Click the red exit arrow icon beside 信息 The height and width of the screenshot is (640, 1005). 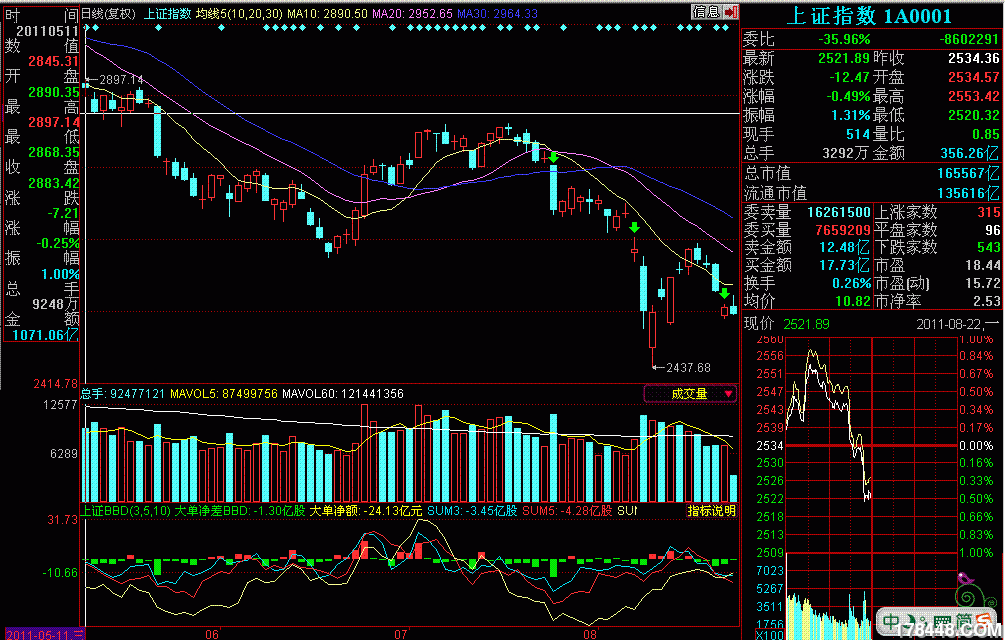[x=731, y=12]
